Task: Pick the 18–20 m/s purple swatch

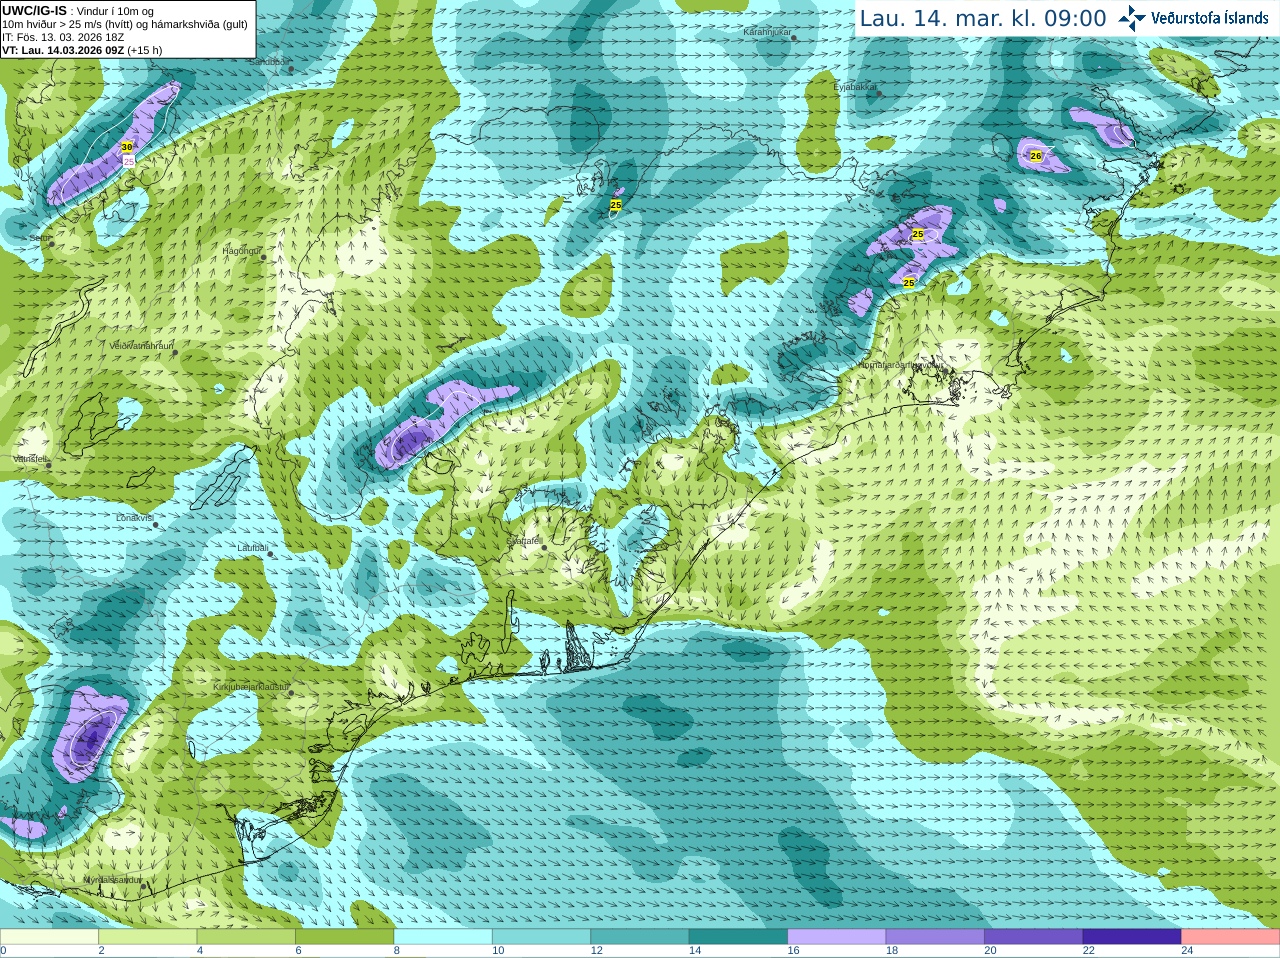Action: pos(935,936)
